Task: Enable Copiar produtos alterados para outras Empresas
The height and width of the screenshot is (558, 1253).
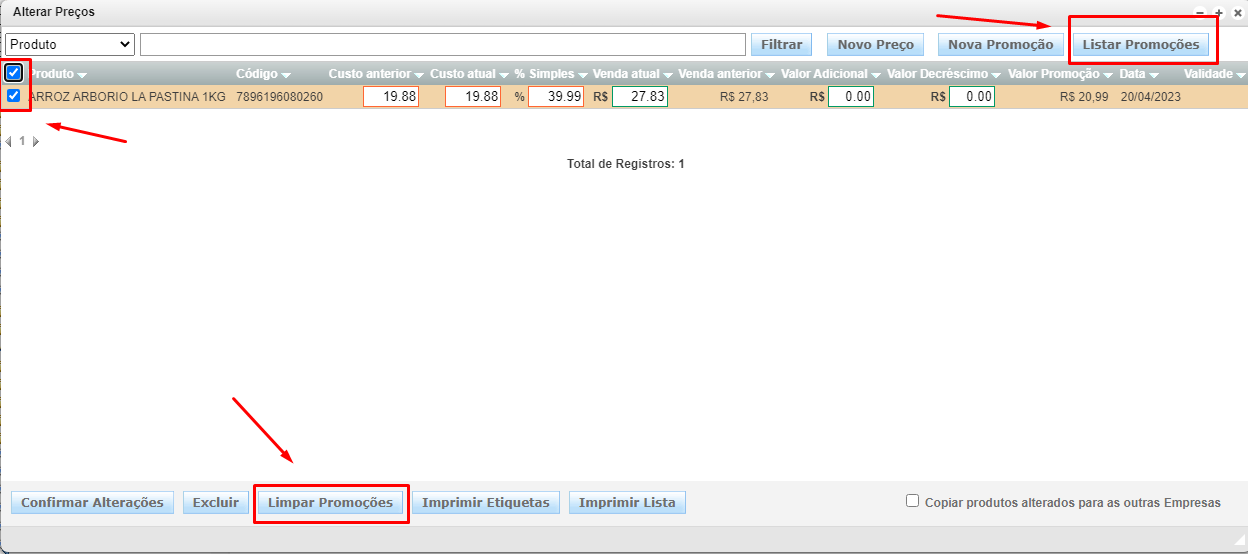Action: click(912, 501)
